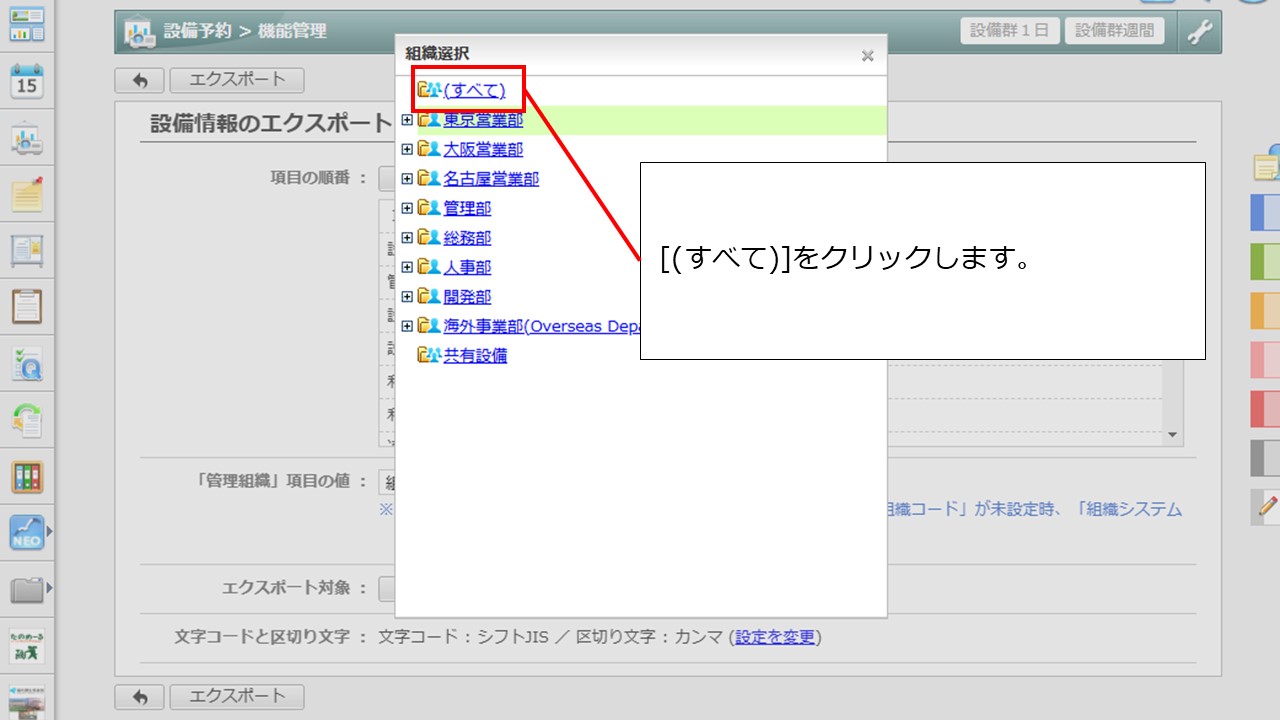Open the circular arrows document sidebar icon
The width and height of the screenshot is (1280, 720).
(27, 420)
